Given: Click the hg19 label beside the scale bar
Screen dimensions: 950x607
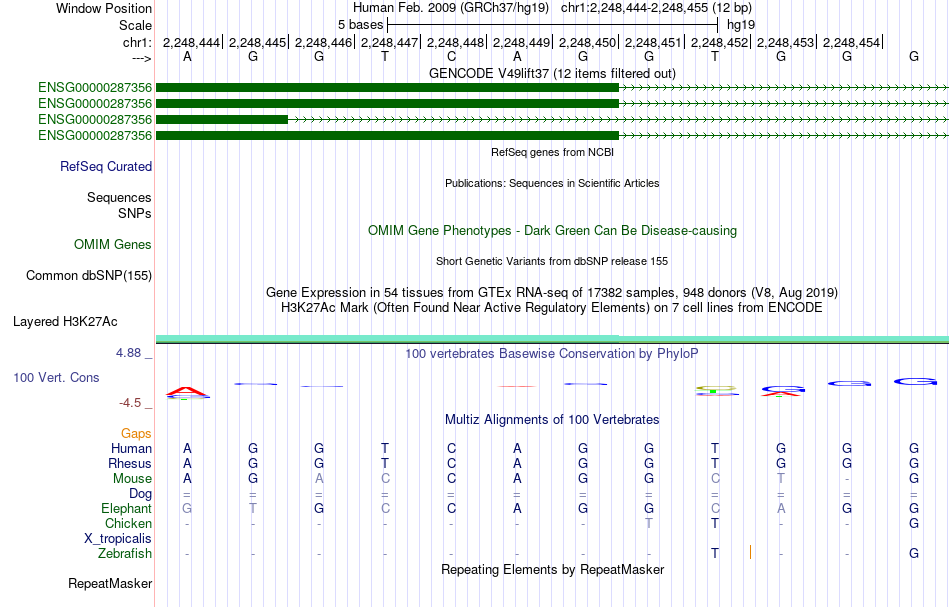Looking at the screenshot, I should [x=741, y=25].
